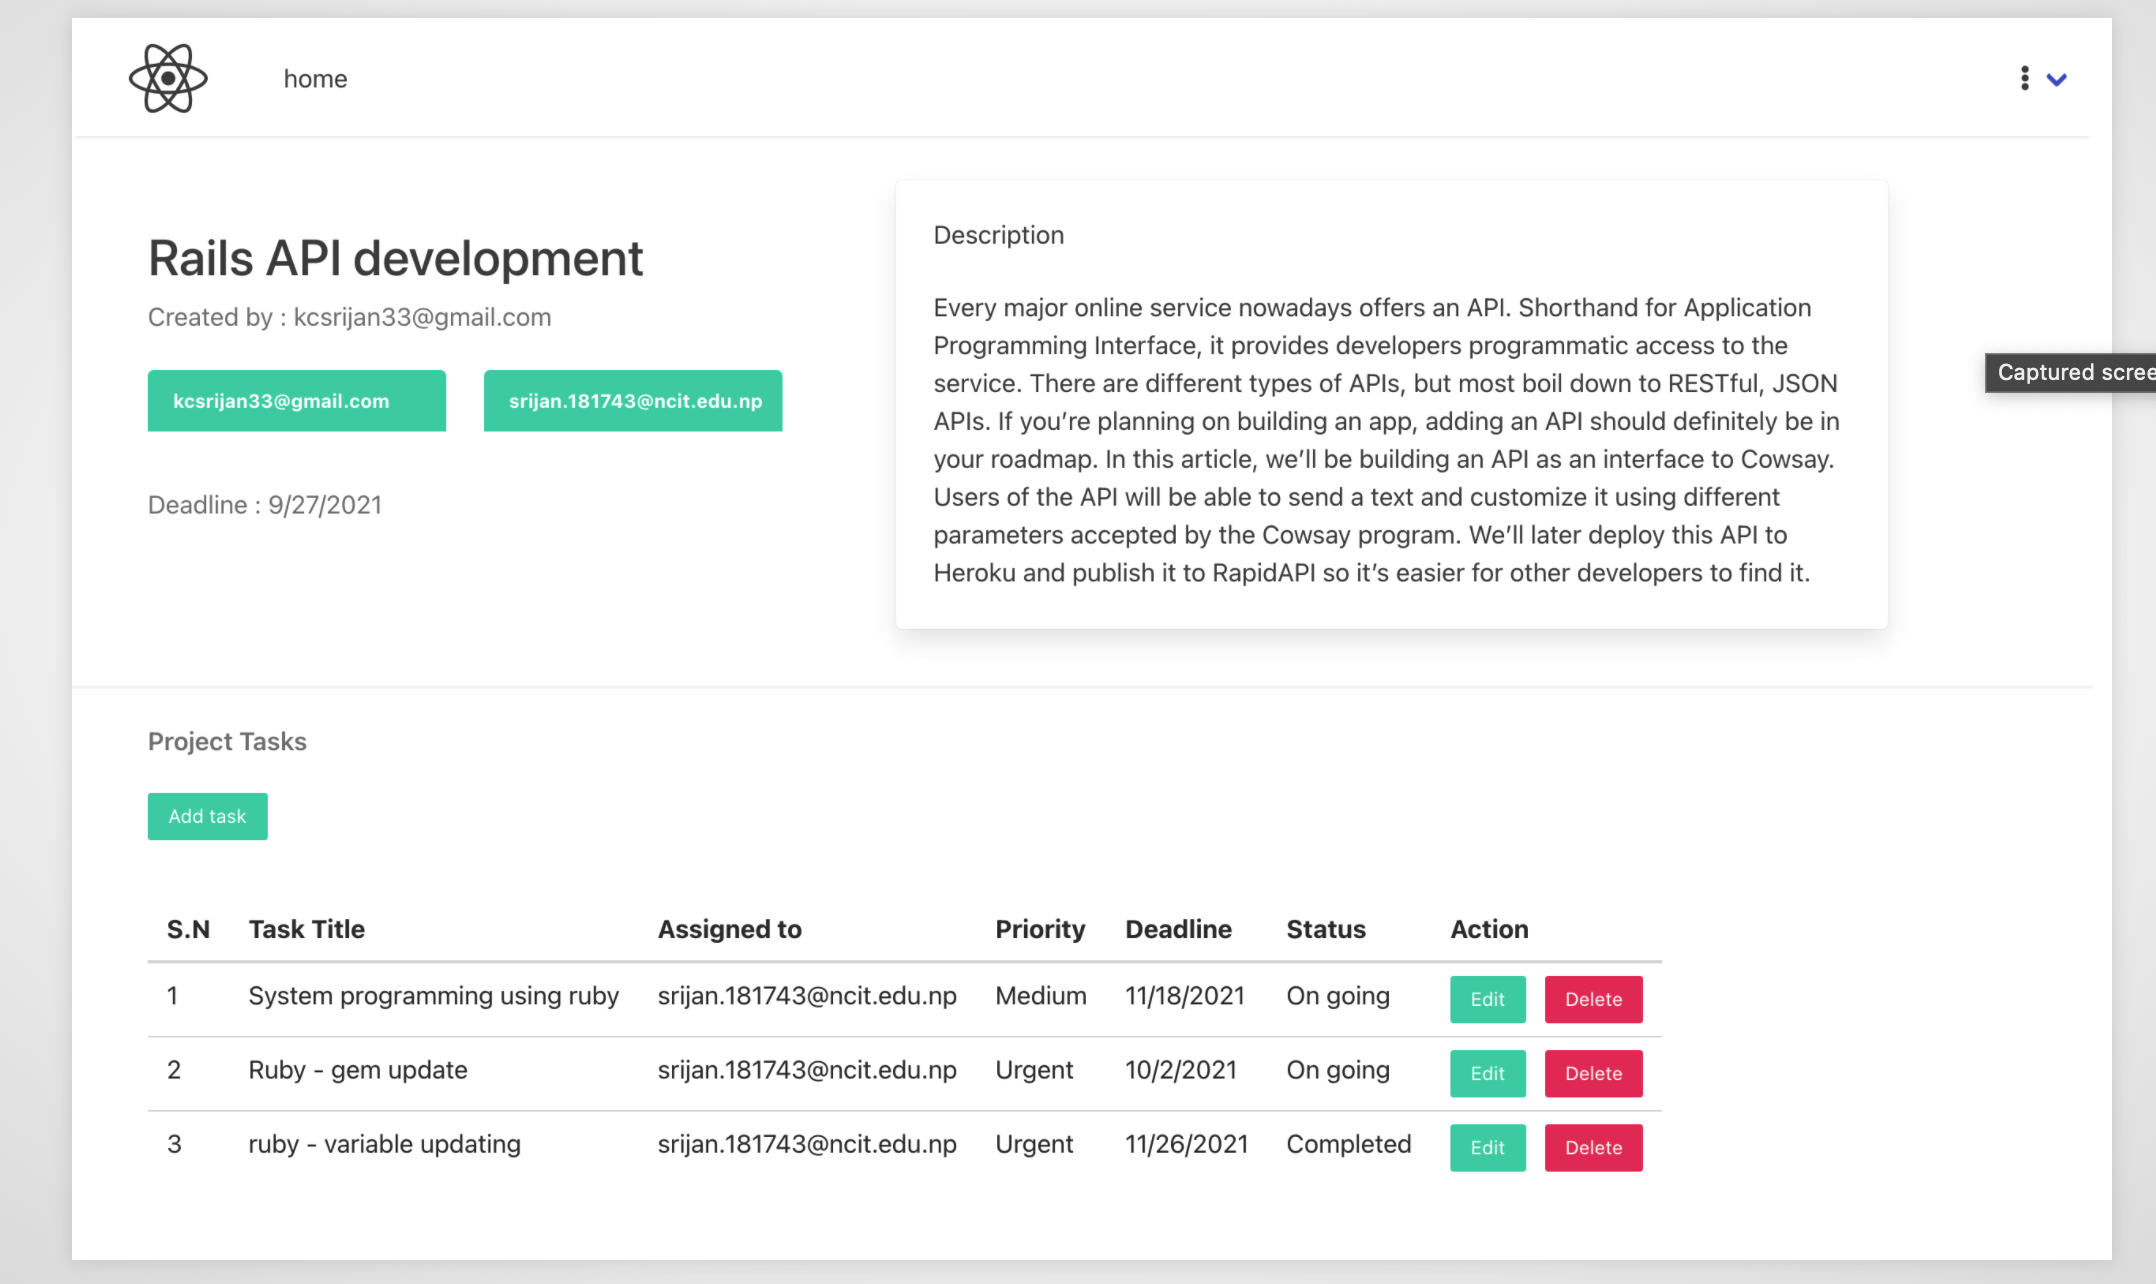
Task: Click the S.N column header
Action: pos(188,929)
